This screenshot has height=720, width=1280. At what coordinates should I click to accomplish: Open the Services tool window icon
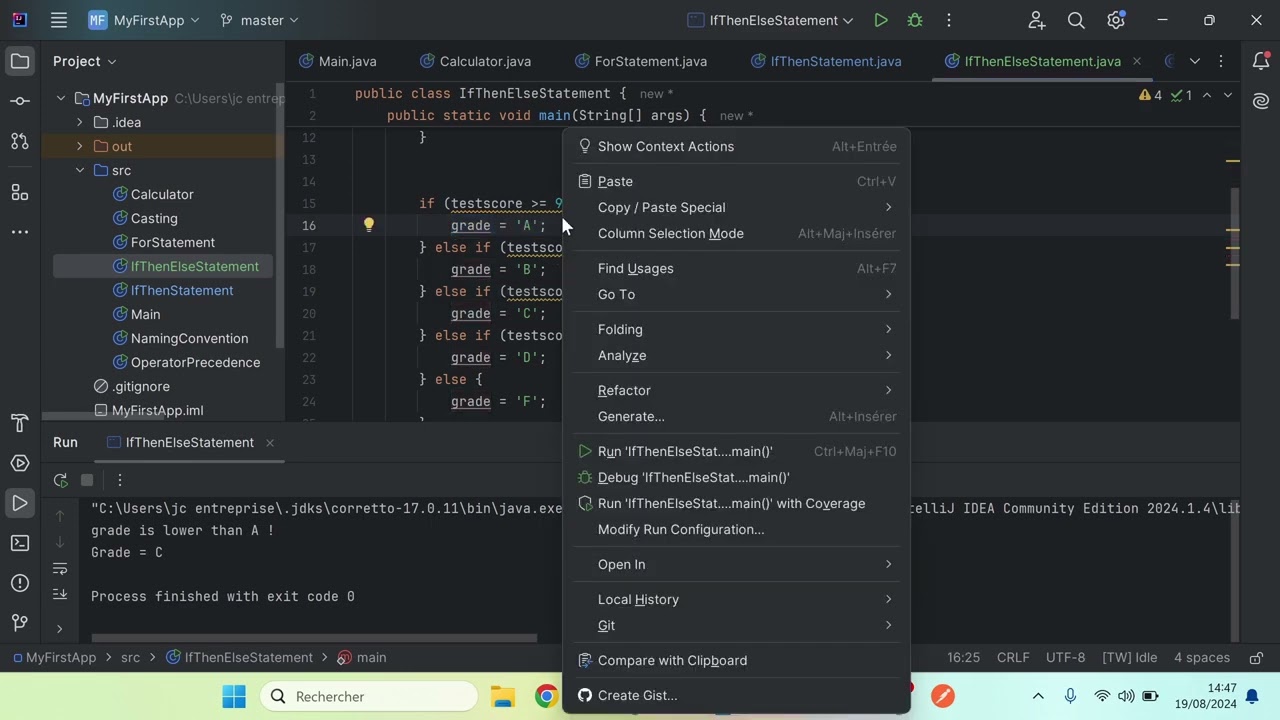(19, 463)
